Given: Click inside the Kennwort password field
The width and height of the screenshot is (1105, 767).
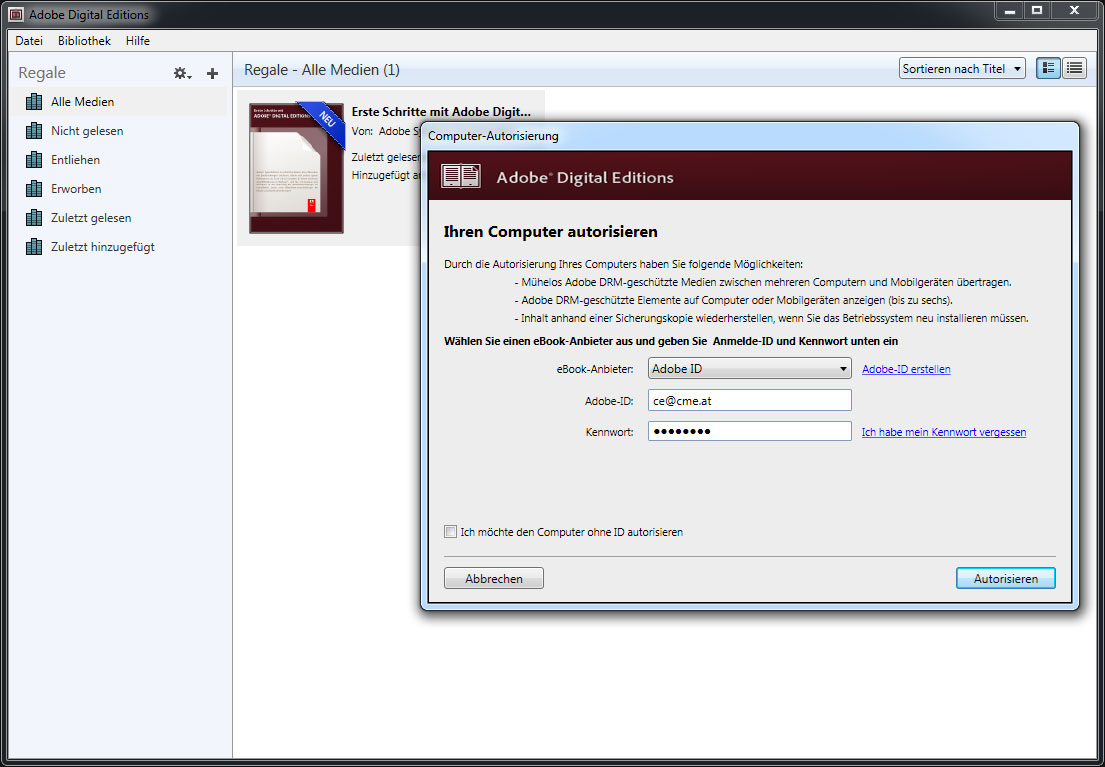Looking at the screenshot, I should 749,432.
